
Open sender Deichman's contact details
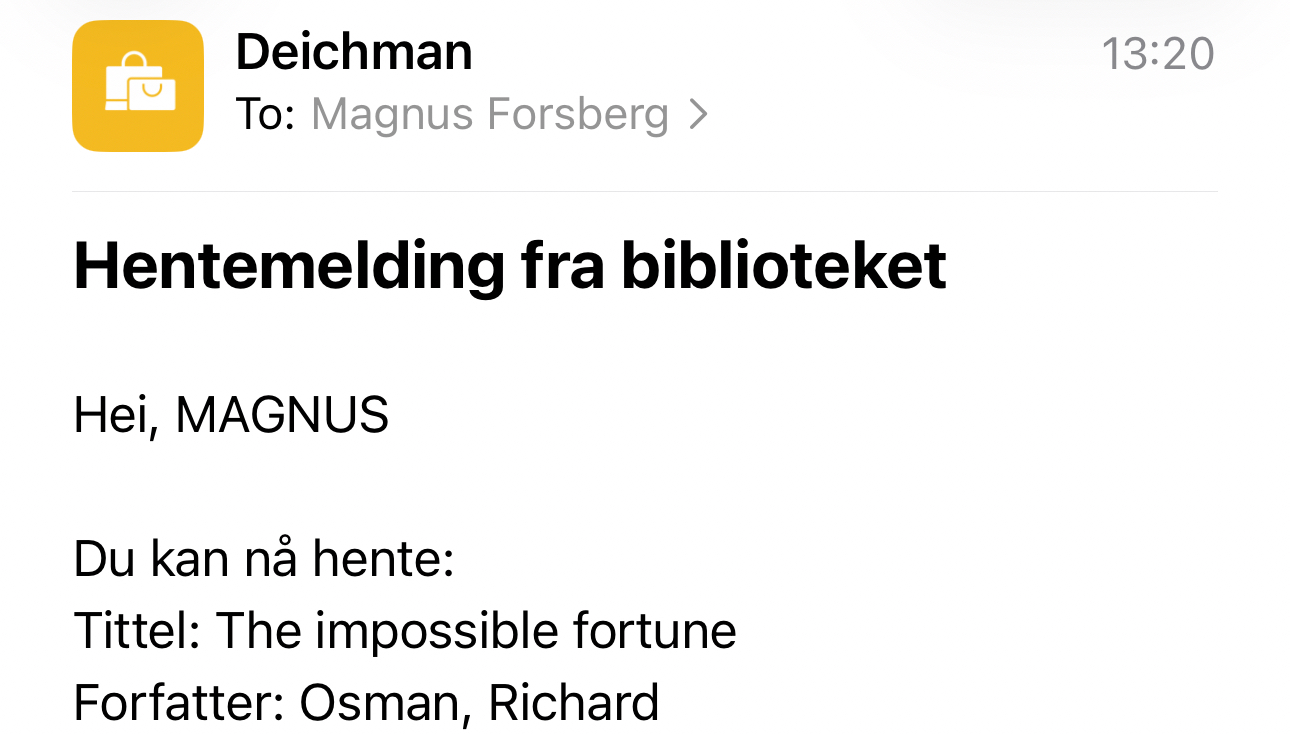click(354, 52)
